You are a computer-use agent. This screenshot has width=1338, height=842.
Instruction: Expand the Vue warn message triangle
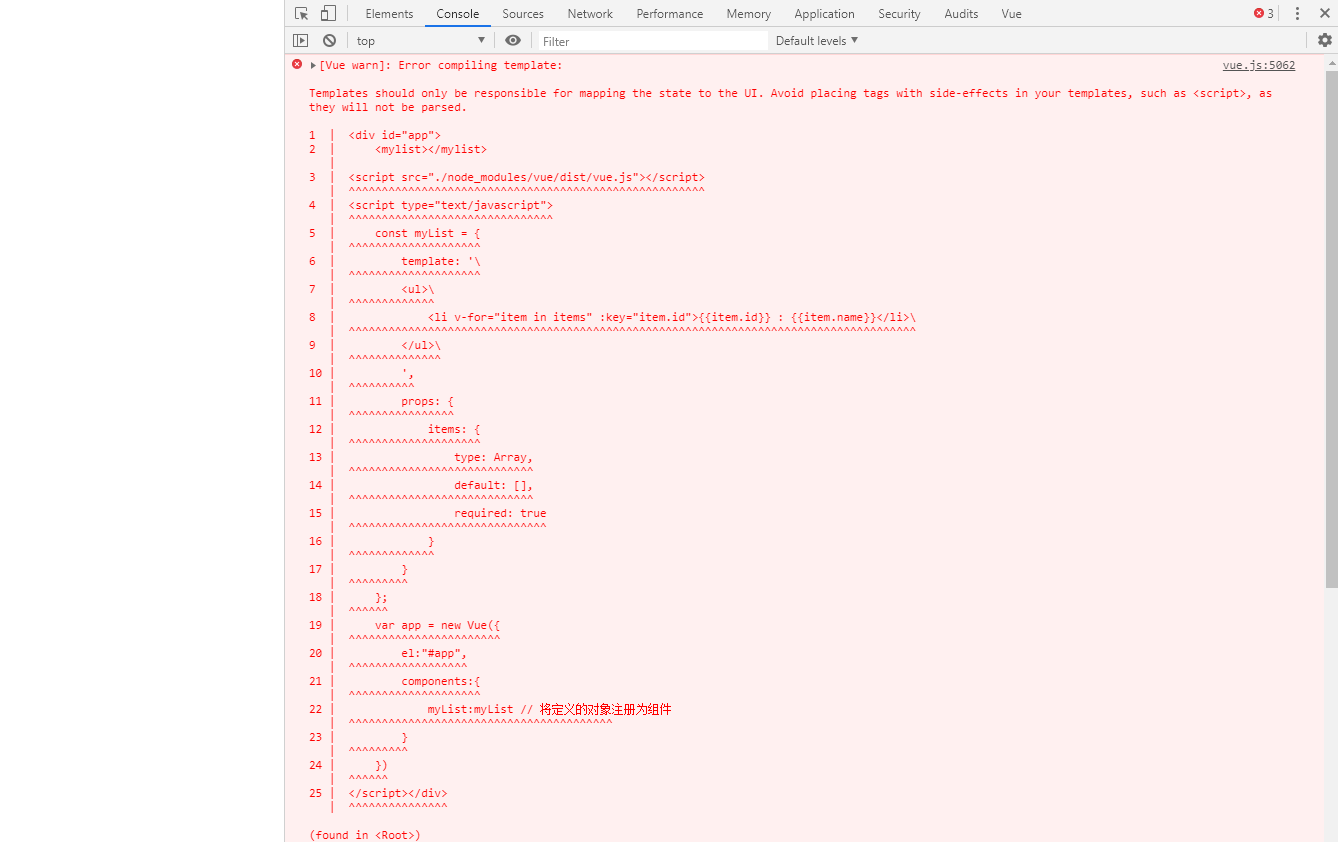click(x=313, y=66)
